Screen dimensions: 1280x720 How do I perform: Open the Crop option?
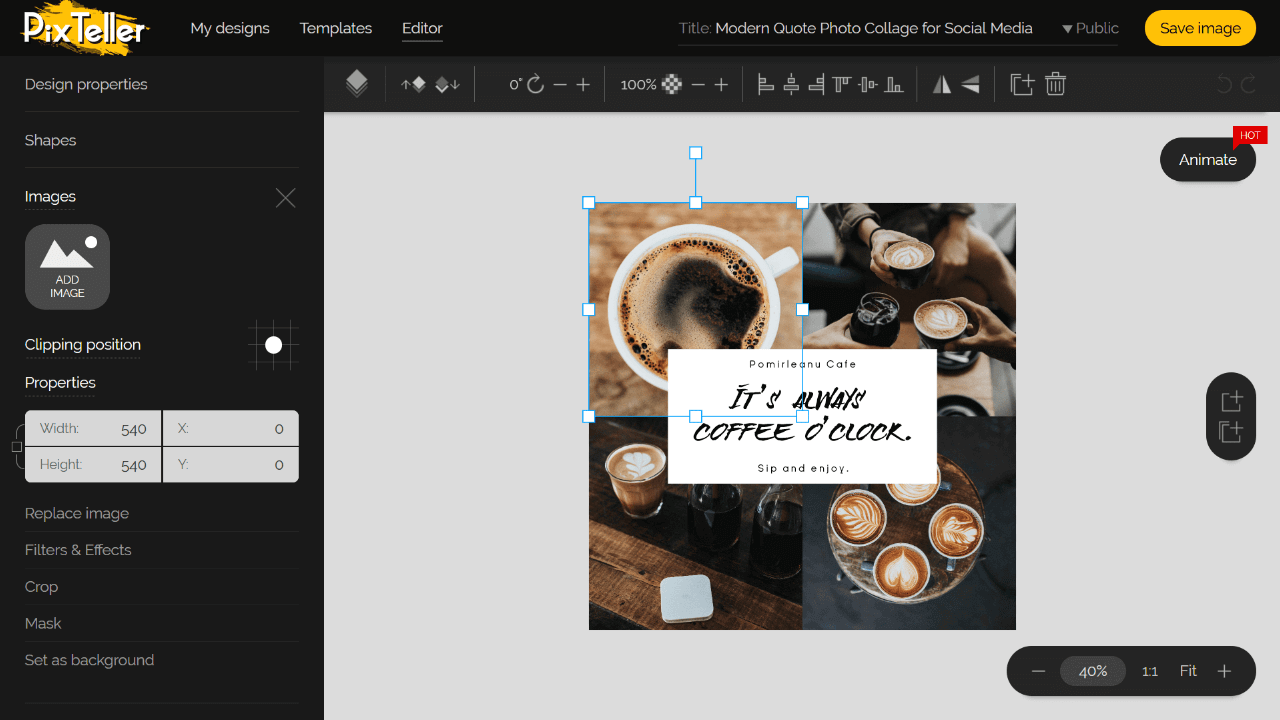(42, 587)
